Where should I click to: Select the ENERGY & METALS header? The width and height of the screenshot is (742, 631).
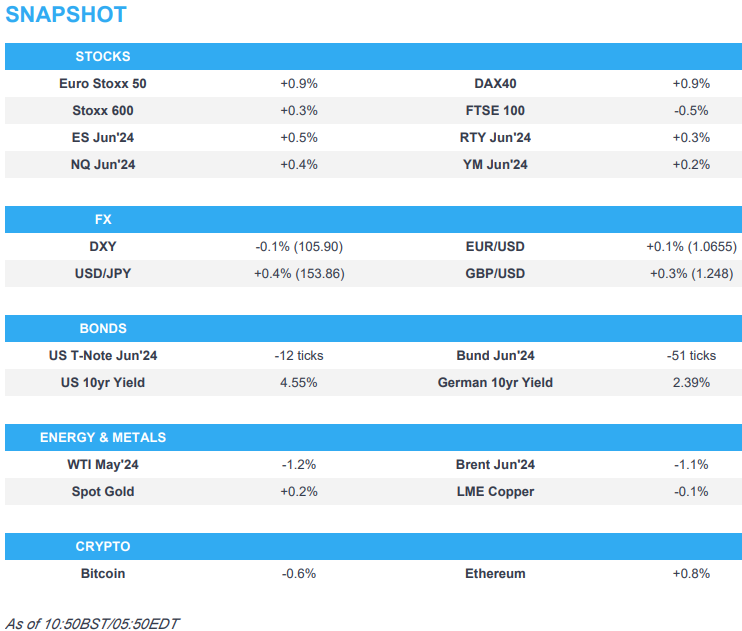(x=103, y=437)
